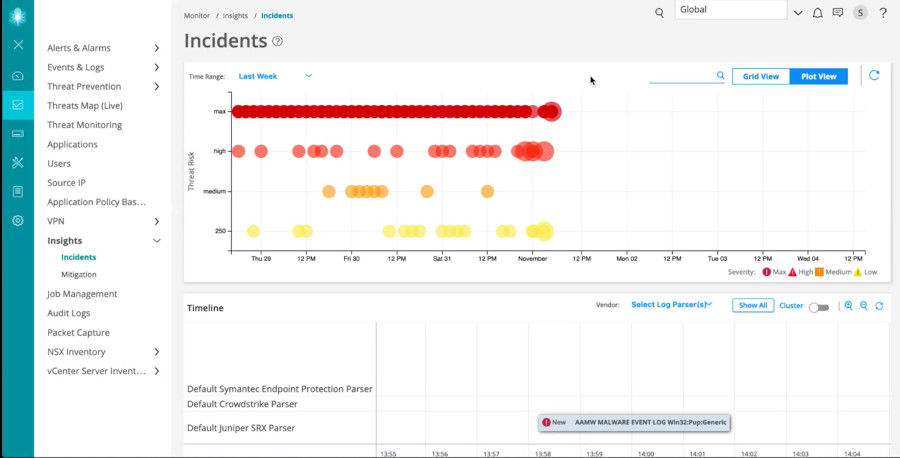Open the notifications bell icon
The height and width of the screenshot is (458, 900).
pyautogui.click(x=817, y=13)
